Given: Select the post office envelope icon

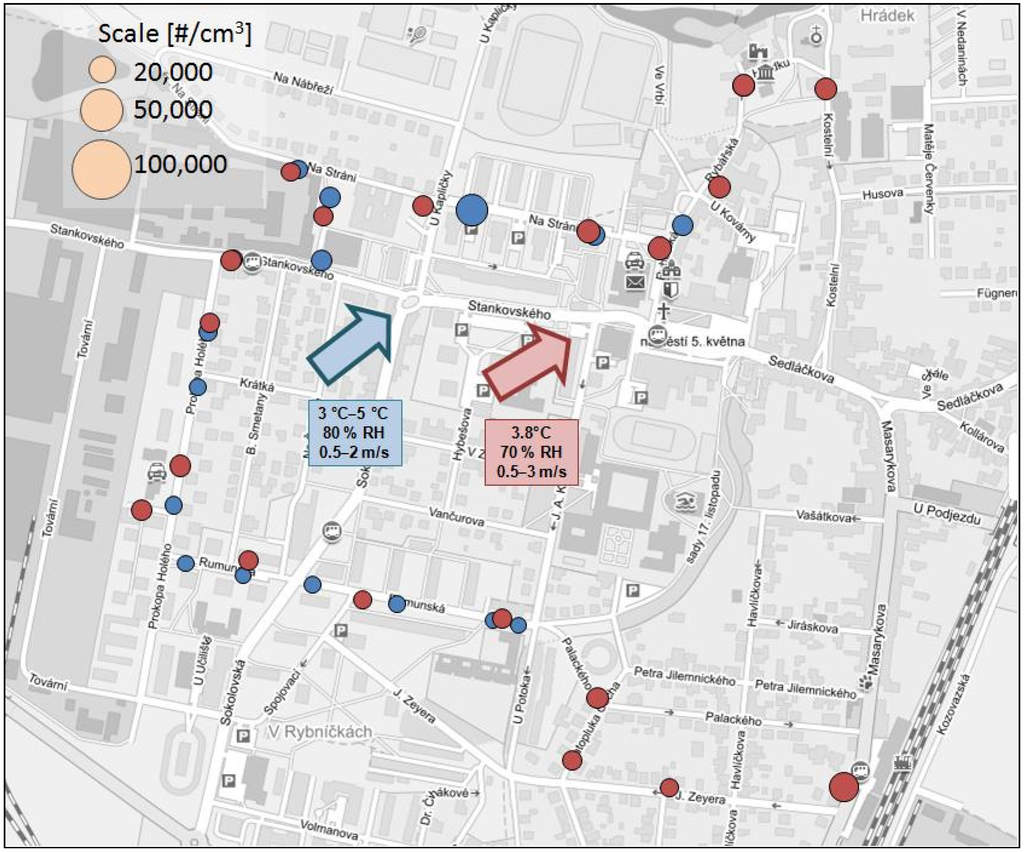Looking at the screenshot, I should pyautogui.click(x=634, y=282).
